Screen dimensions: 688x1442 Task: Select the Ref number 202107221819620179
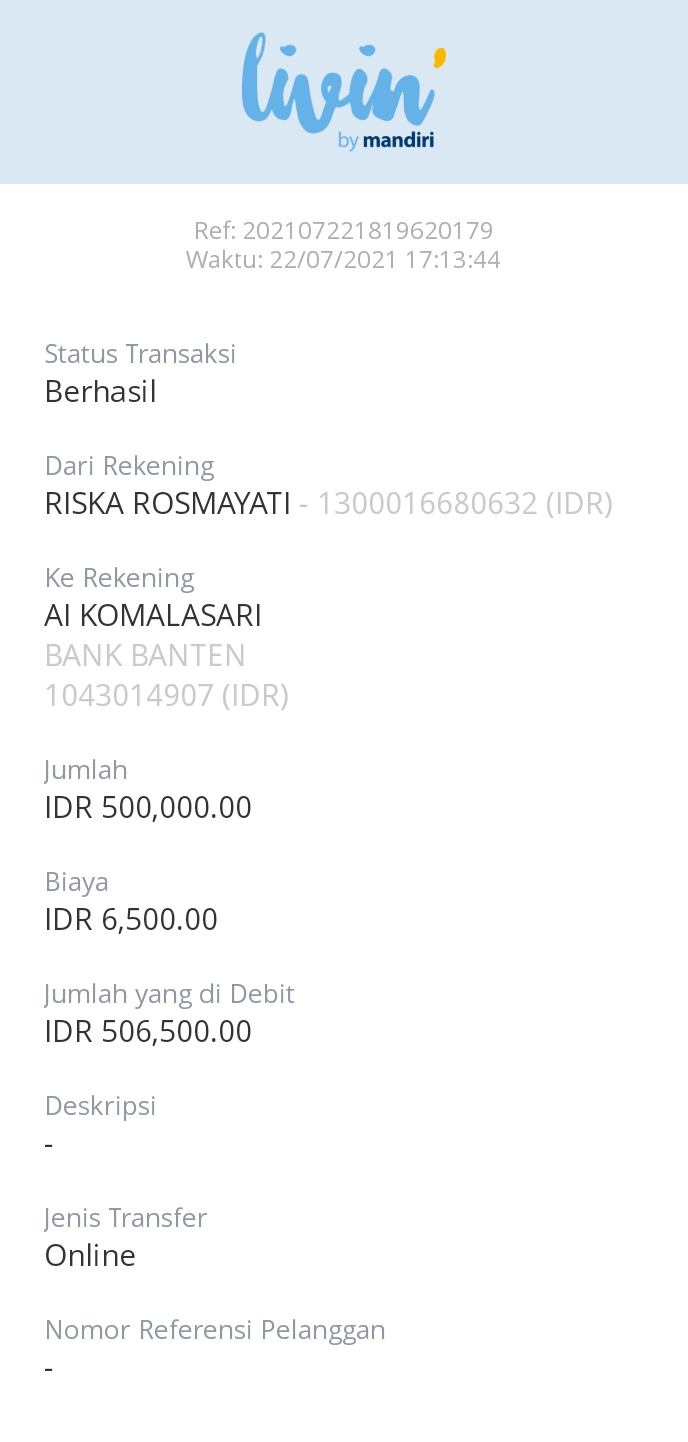click(367, 231)
